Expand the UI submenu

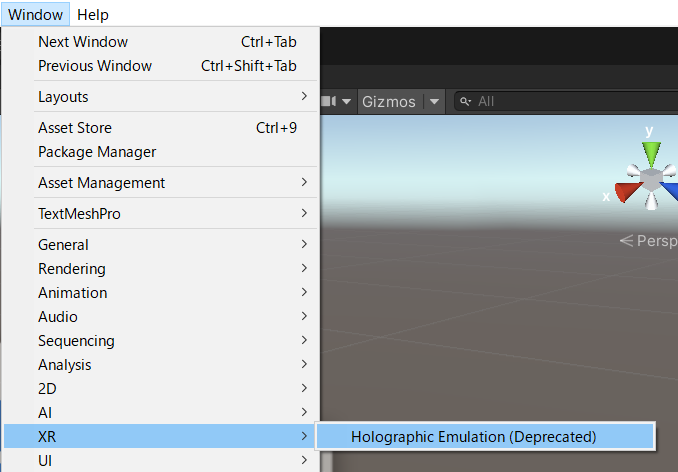[160, 460]
